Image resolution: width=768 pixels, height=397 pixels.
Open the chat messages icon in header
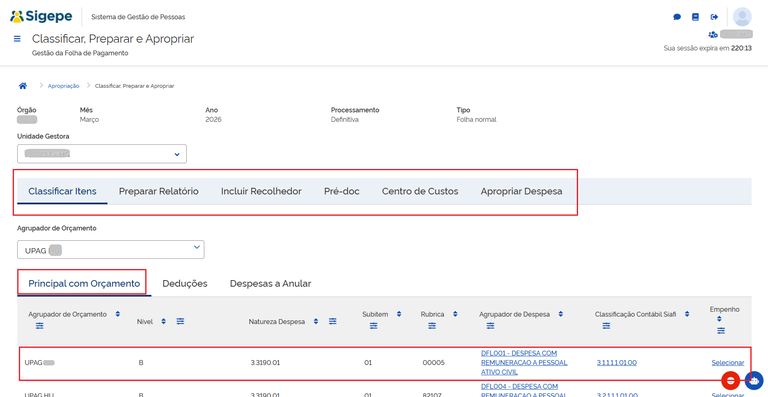(677, 17)
